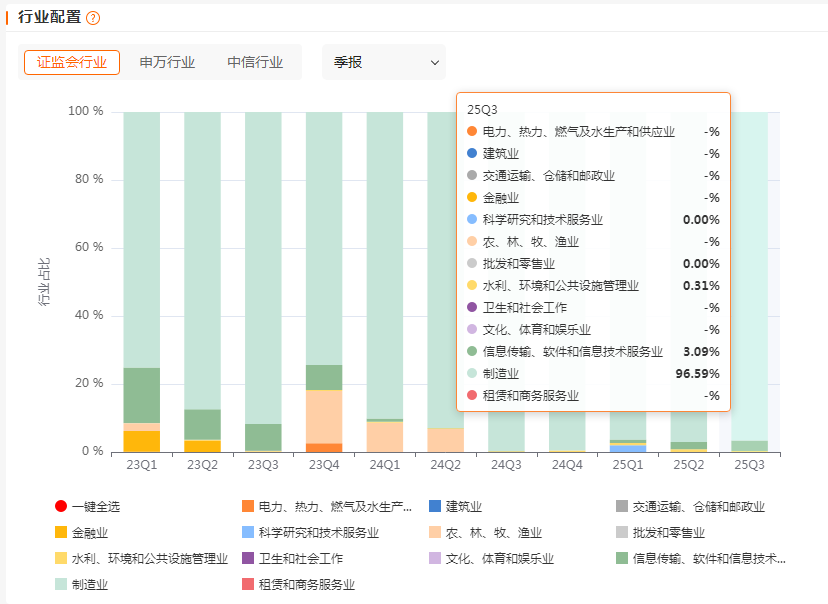Click 水利、环境和公共设施管理业 yellow legend icon
This screenshot has height=604, width=828.
pyautogui.click(x=62, y=559)
